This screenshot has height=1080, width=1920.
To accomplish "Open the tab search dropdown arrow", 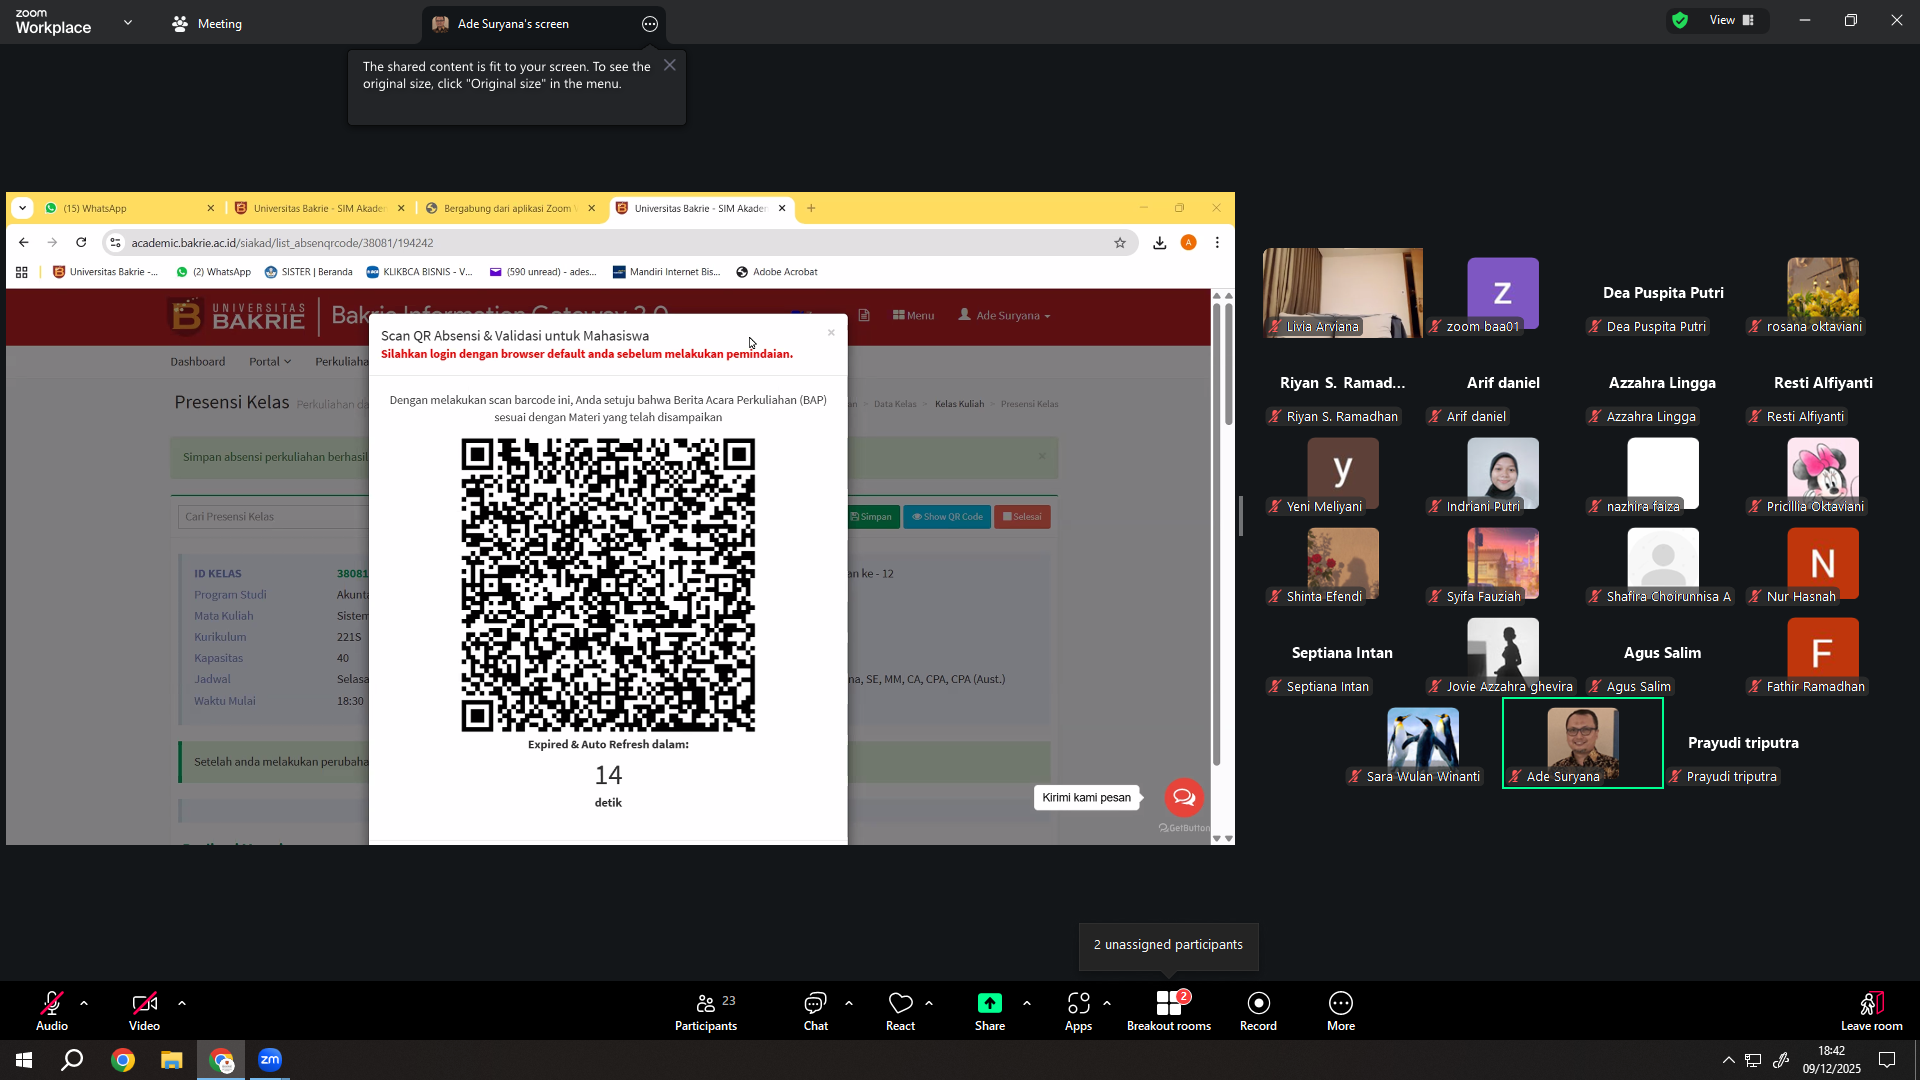I will pos(22,208).
